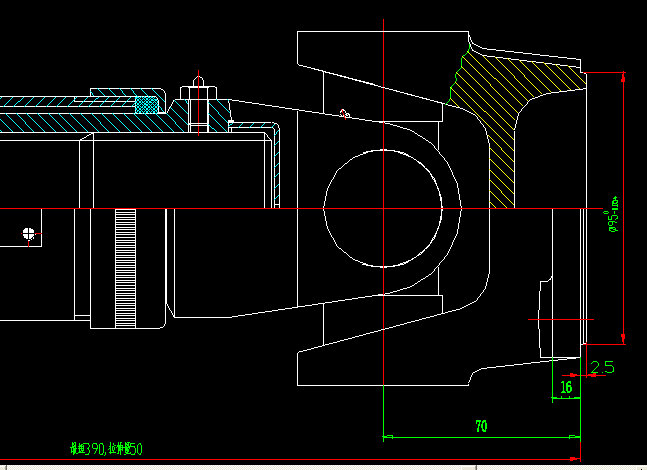Select the 70 dimension text

click(481, 426)
